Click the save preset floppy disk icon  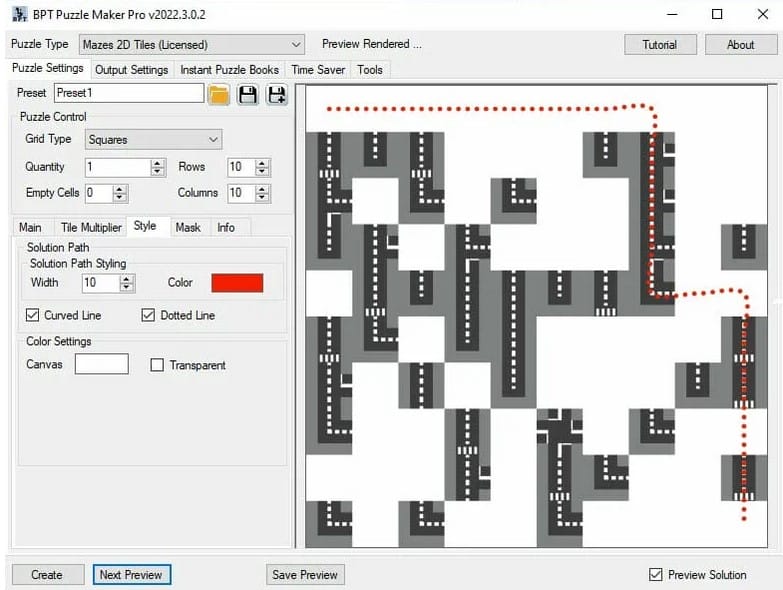pyautogui.click(x=248, y=94)
